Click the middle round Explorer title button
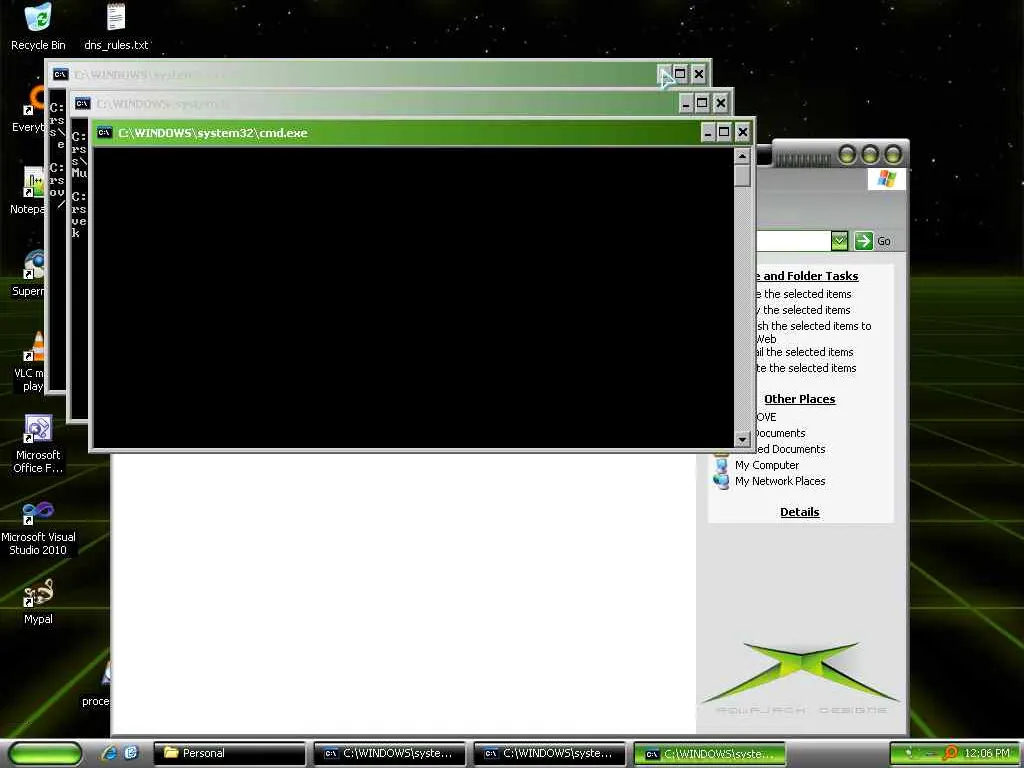 pyautogui.click(x=870, y=155)
